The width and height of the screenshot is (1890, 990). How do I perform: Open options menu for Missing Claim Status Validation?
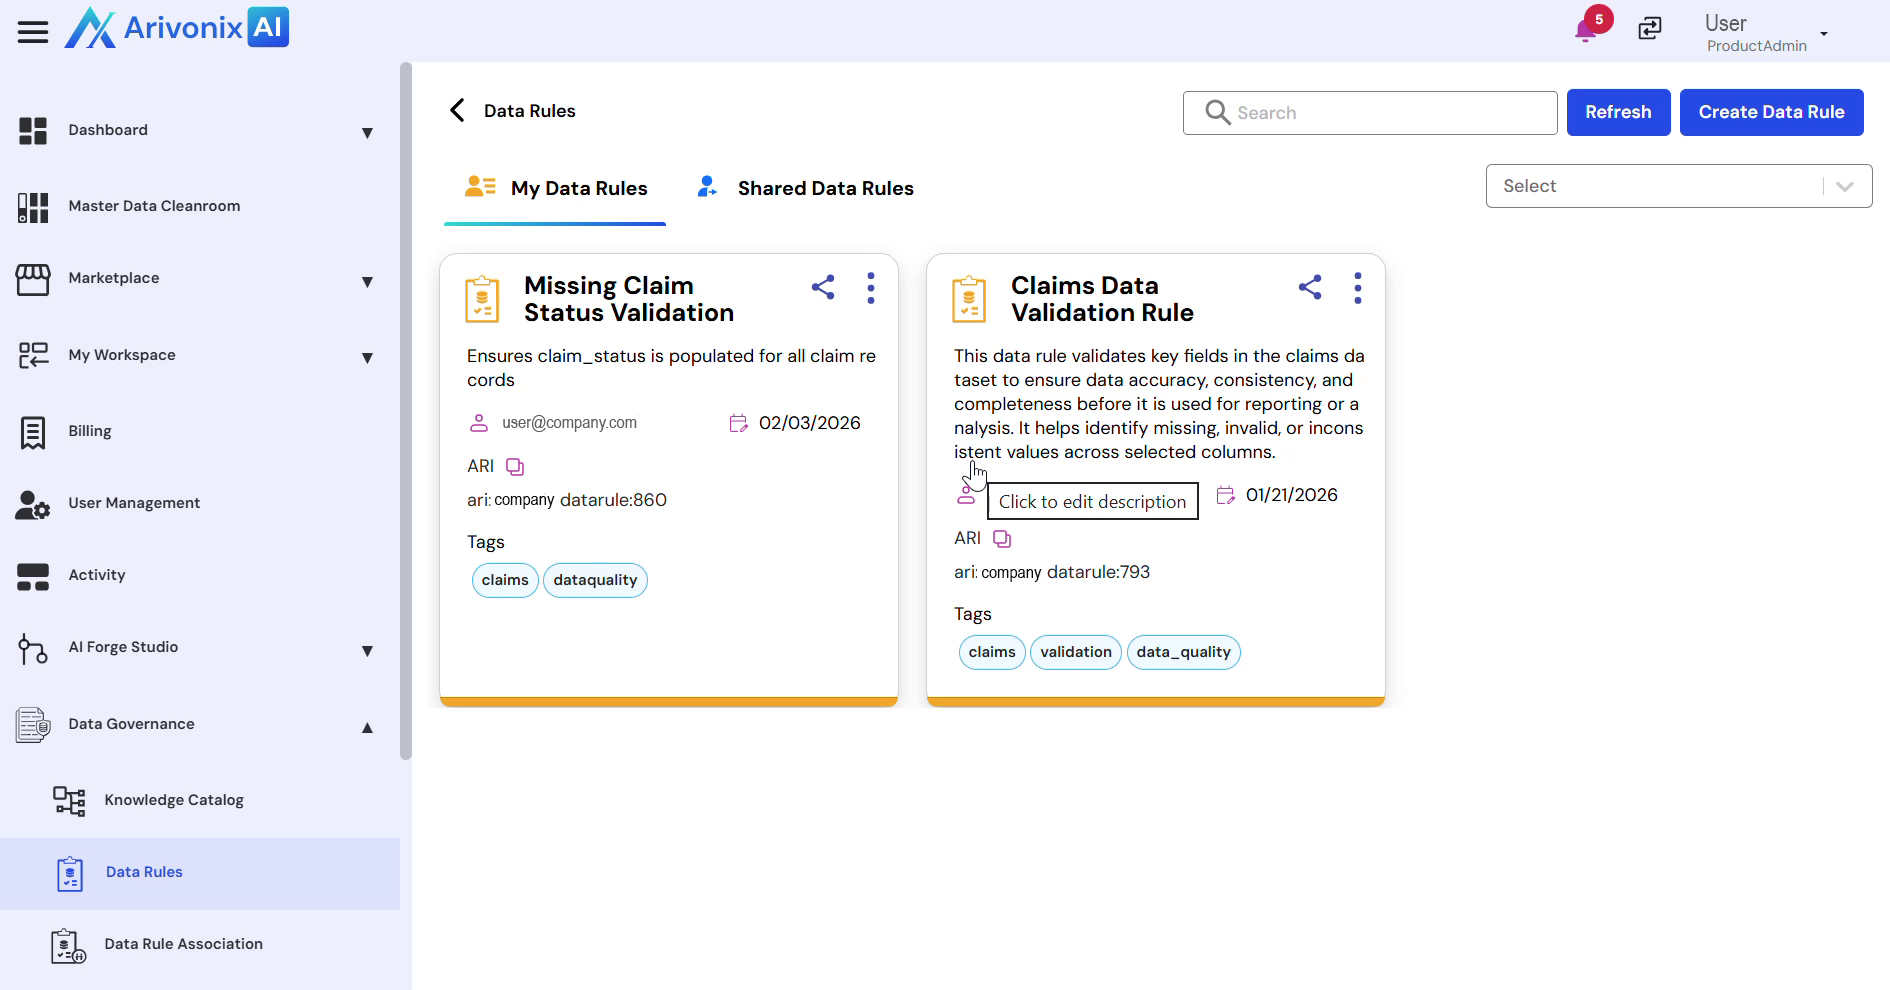pos(871,288)
